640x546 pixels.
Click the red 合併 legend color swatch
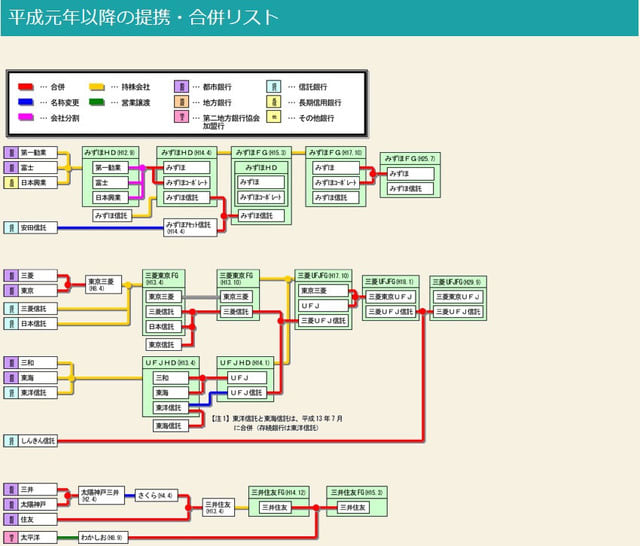tap(26, 87)
